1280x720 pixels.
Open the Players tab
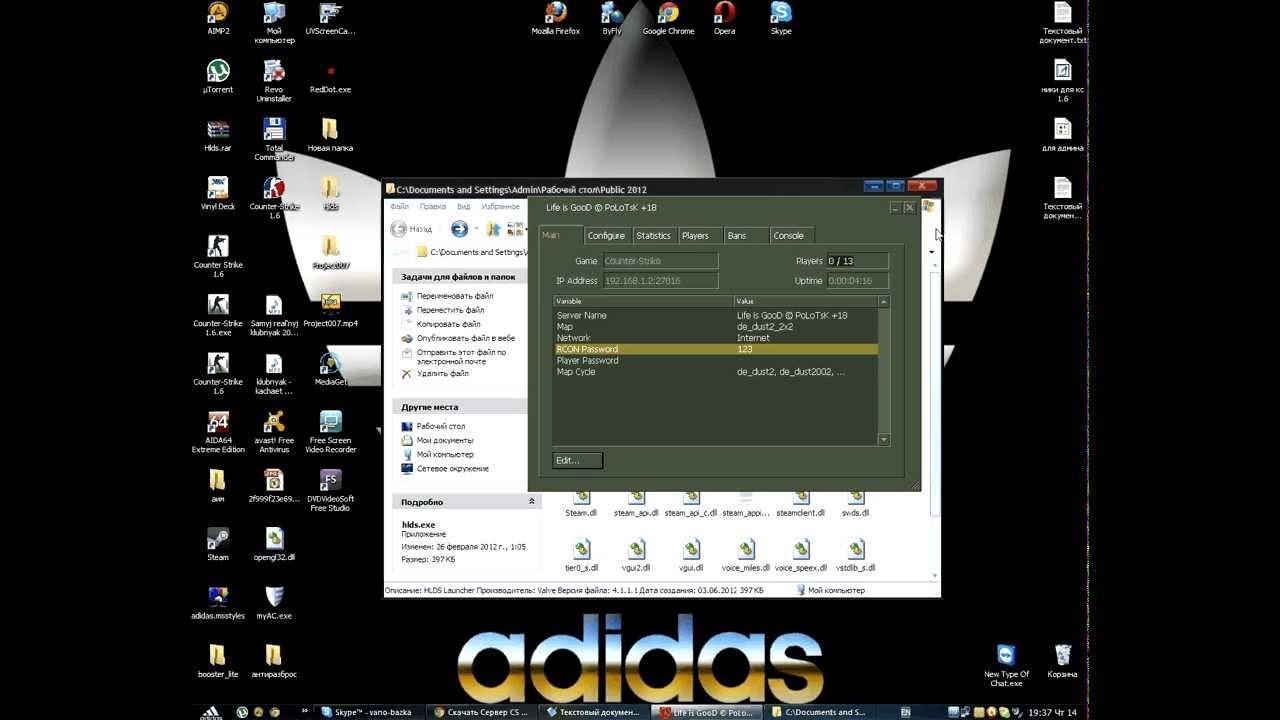(x=695, y=235)
